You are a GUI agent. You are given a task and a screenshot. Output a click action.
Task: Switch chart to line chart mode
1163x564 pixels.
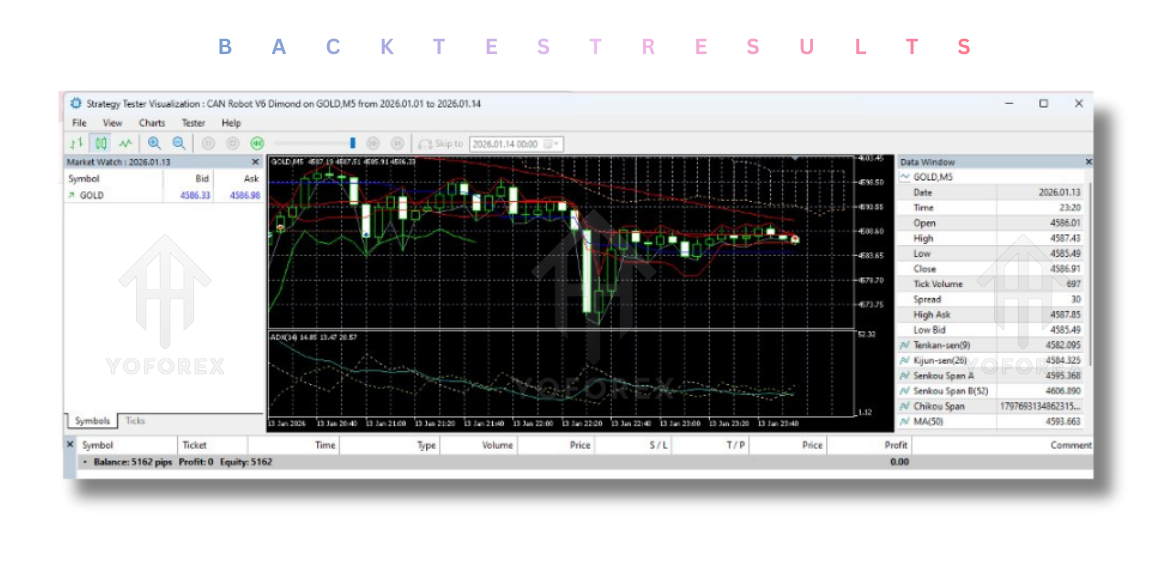point(124,144)
